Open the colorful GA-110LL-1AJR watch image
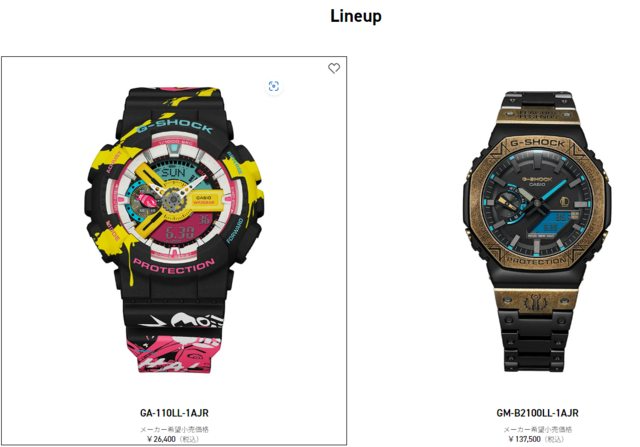 (174, 229)
